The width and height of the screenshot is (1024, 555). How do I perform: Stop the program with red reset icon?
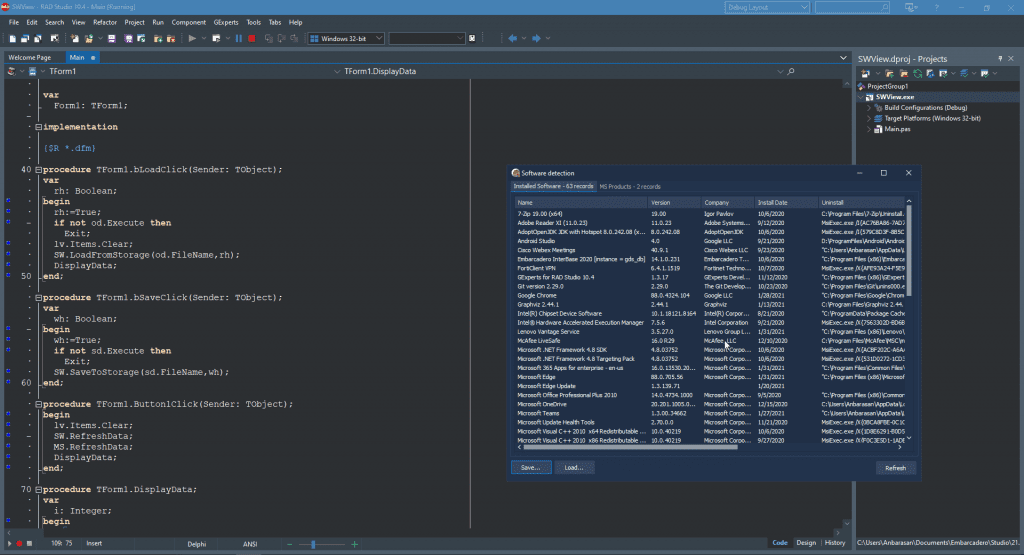click(x=251, y=39)
